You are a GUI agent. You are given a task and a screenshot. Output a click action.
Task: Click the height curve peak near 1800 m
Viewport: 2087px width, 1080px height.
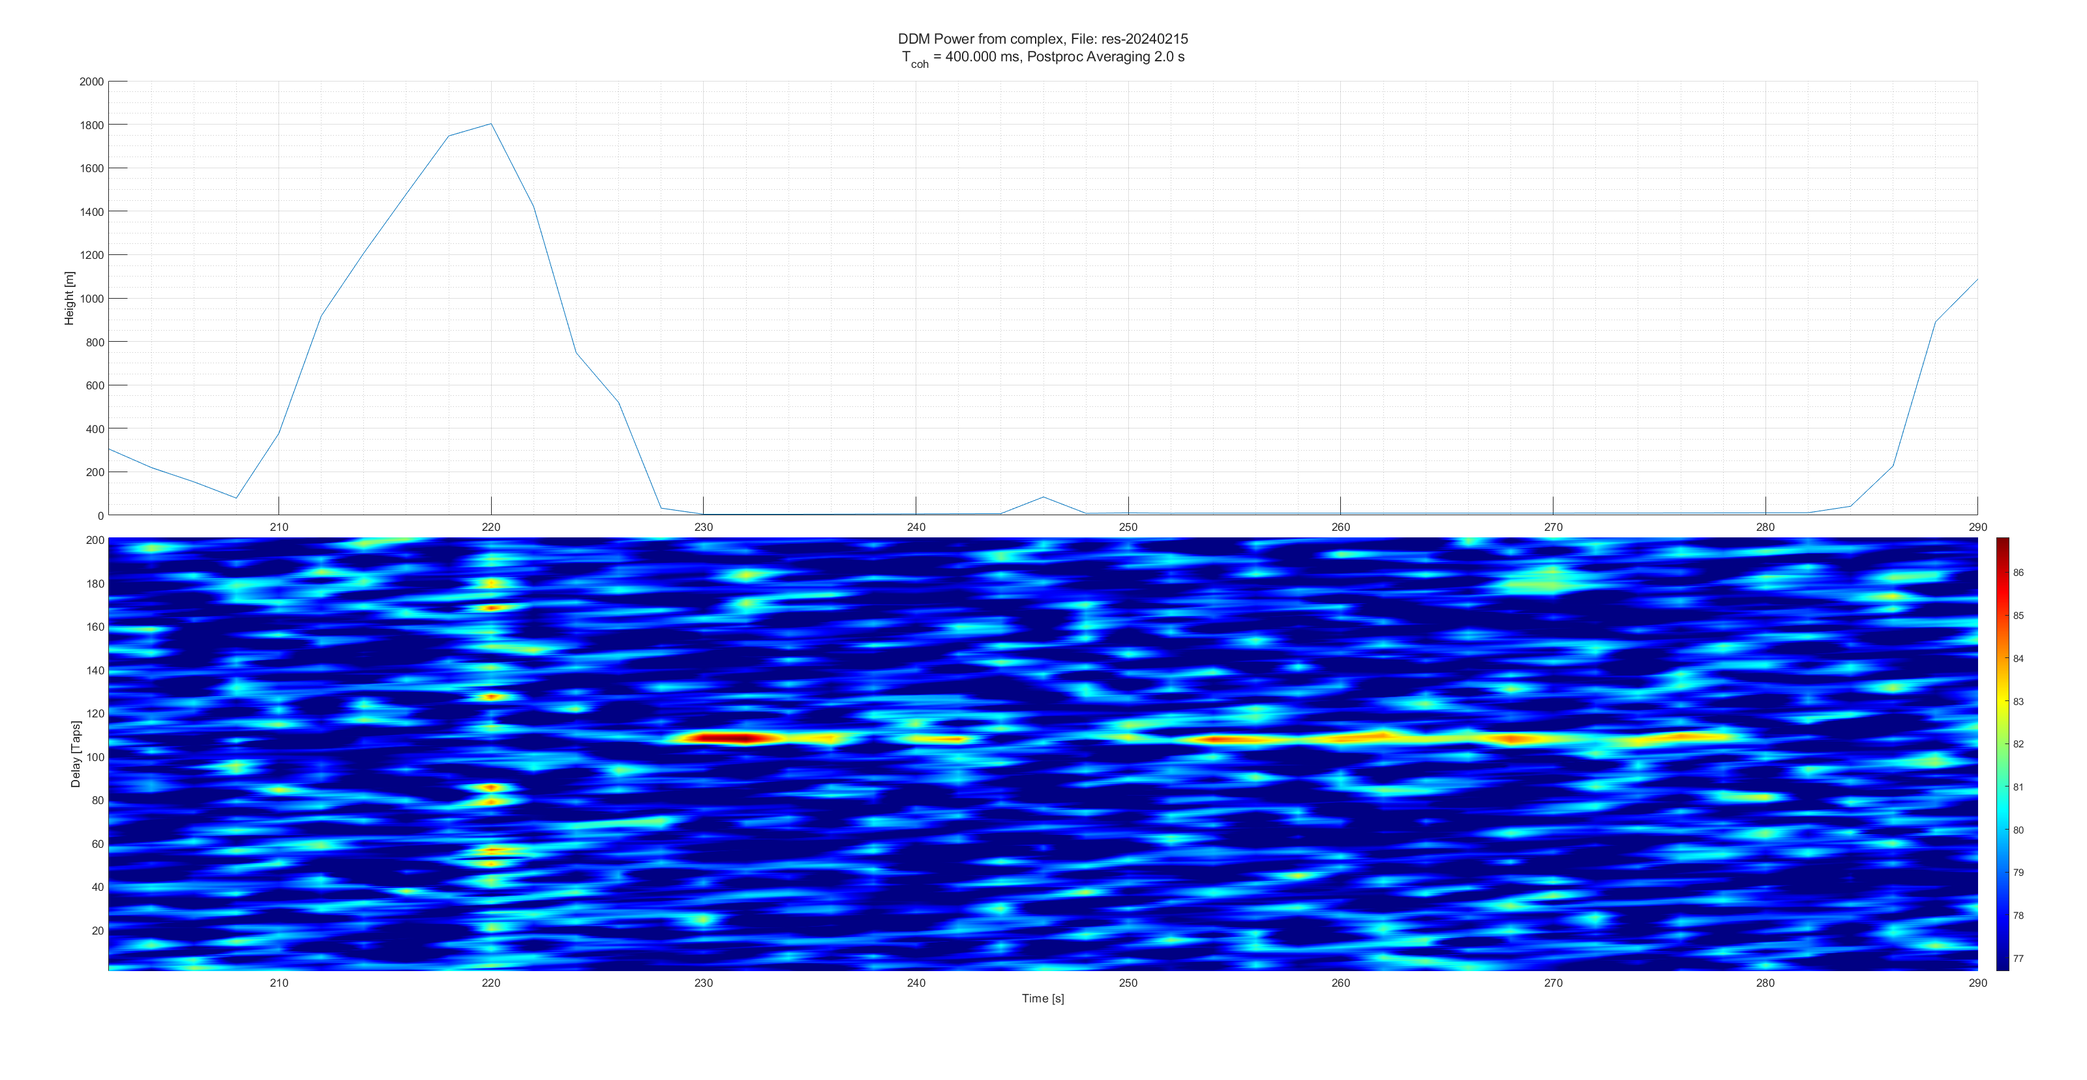pos(491,124)
